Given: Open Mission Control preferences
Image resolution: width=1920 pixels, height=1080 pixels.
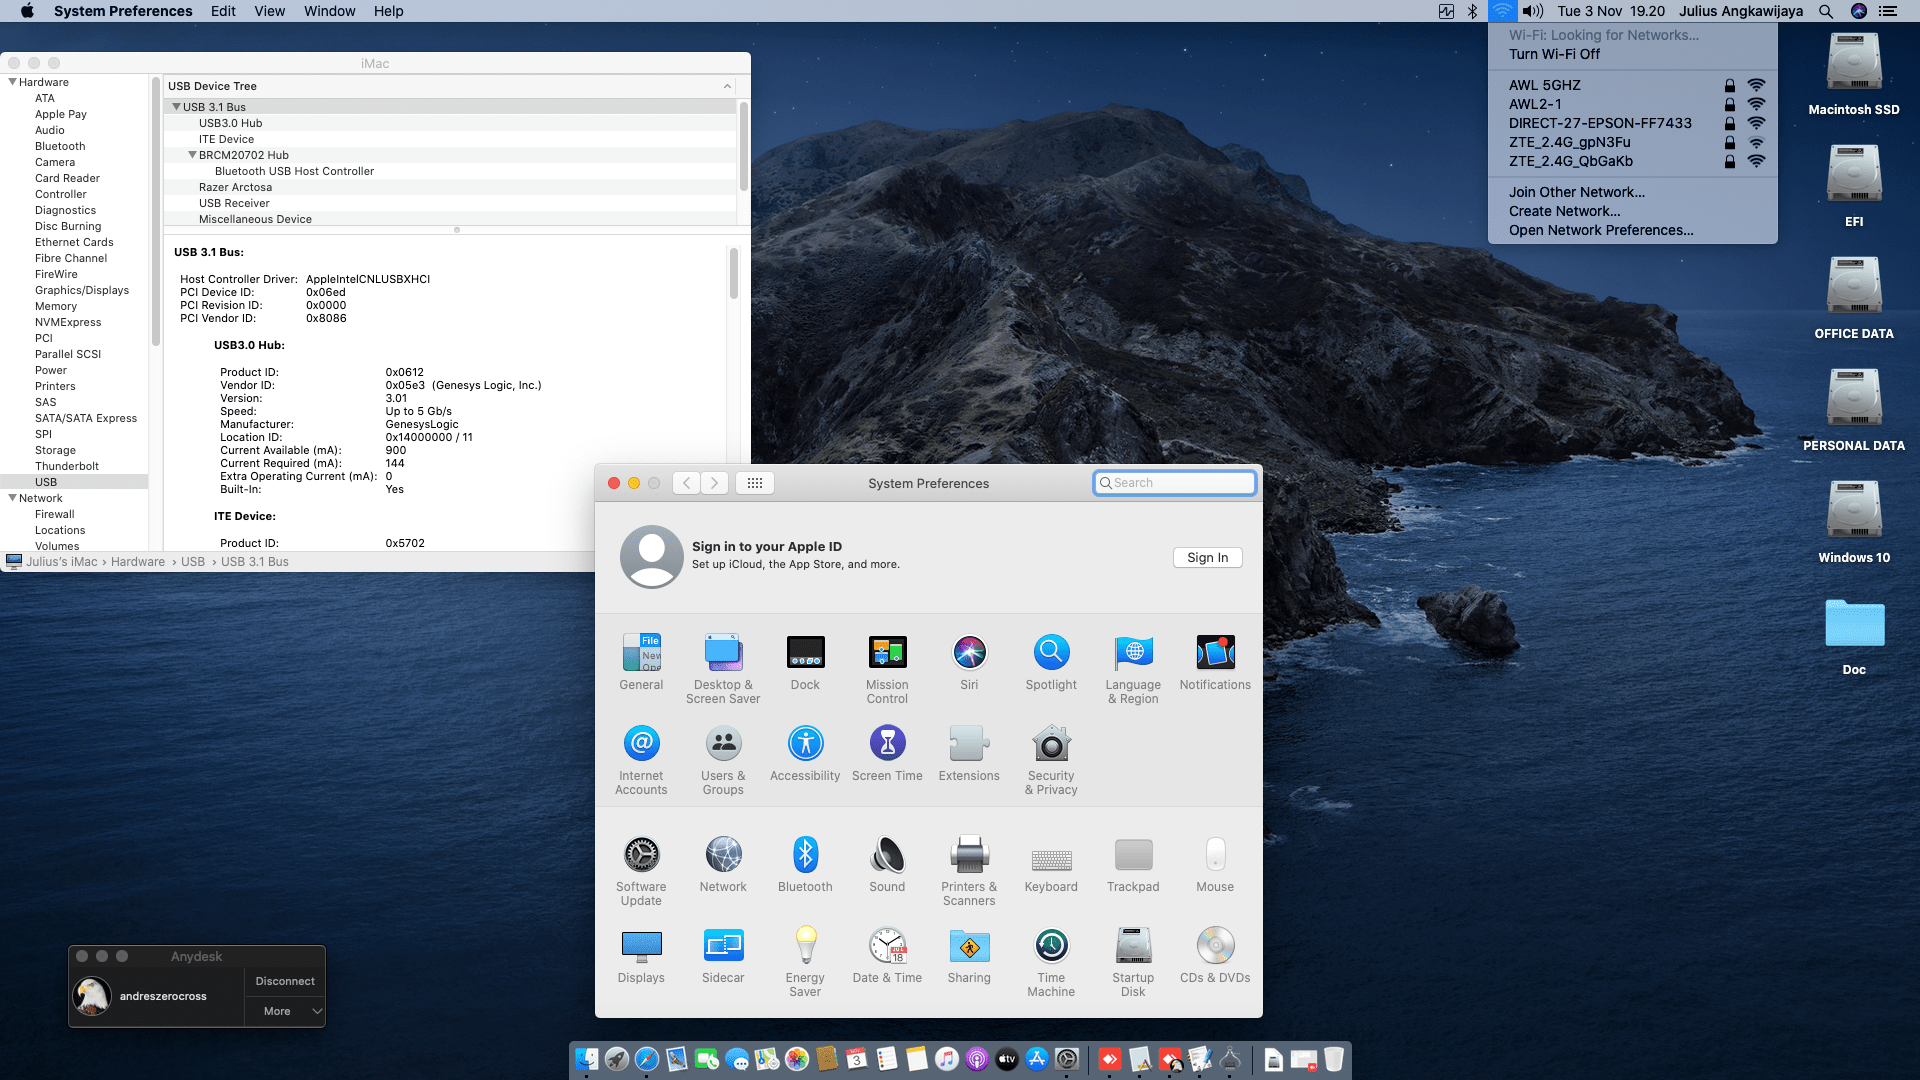Looking at the screenshot, I should click(887, 669).
